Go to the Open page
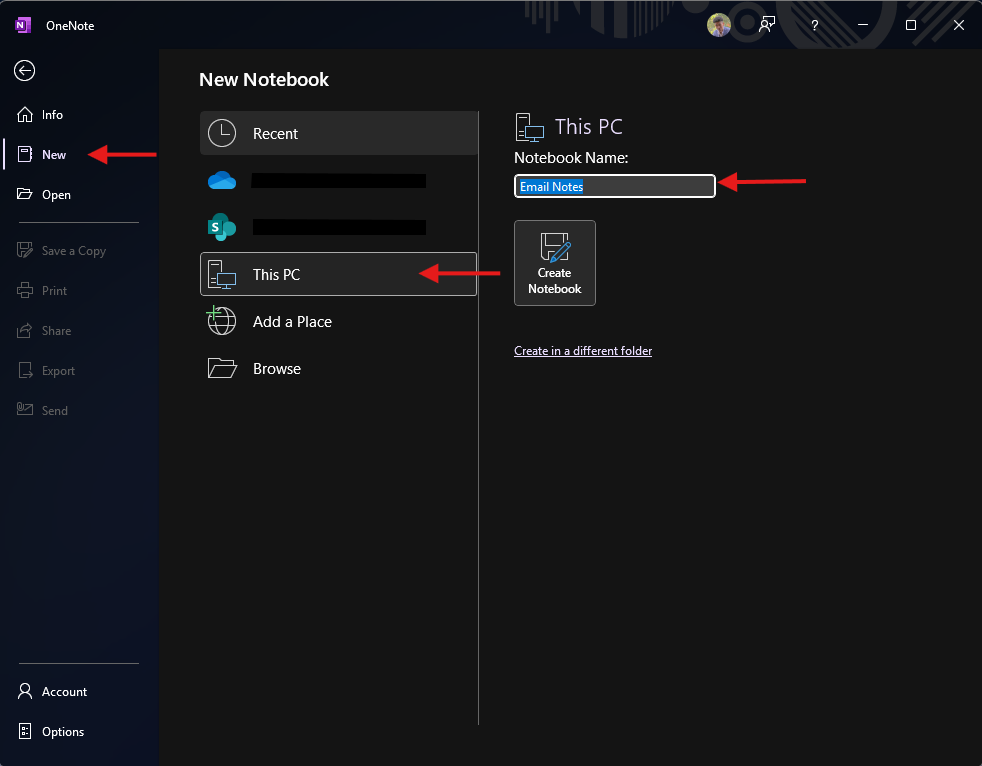Viewport: 982px width, 766px height. pyautogui.click(x=56, y=195)
